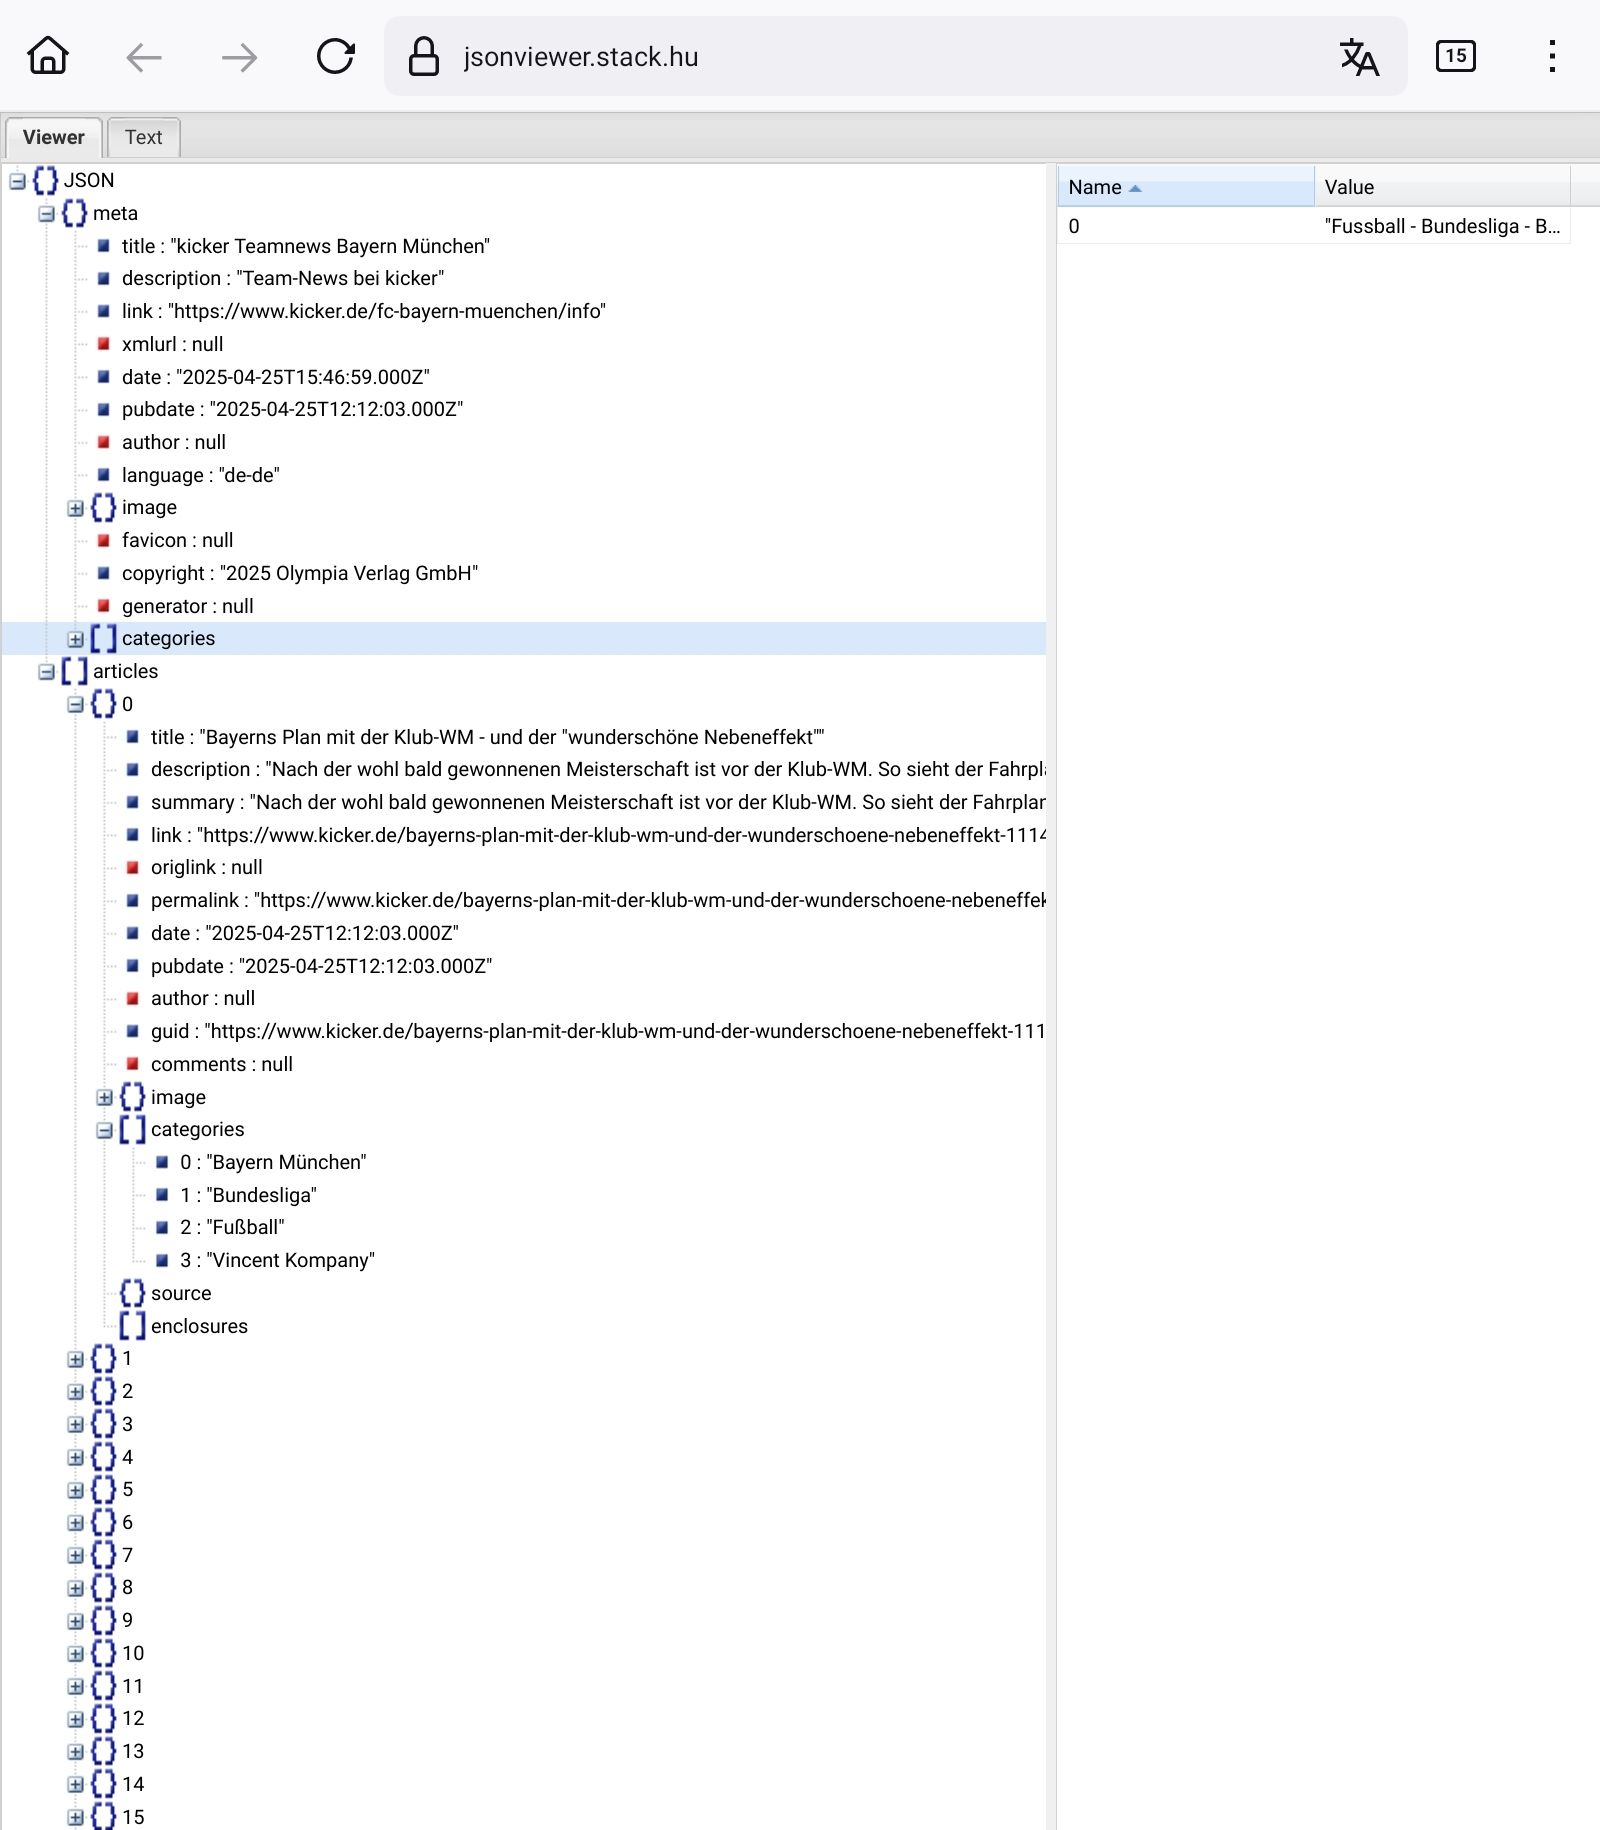Image resolution: width=1600 pixels, height=1830 pixels.
Task: Select the "comments : null" row
Action: click(x=222, y=1064)
